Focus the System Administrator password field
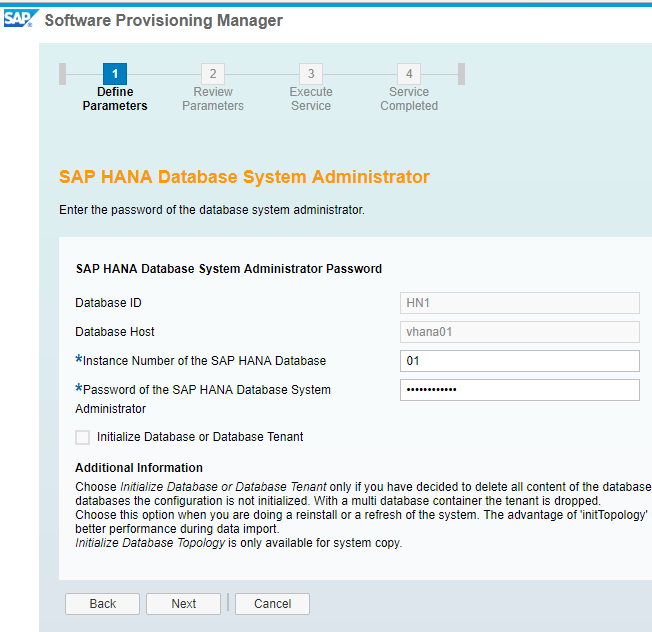This screenshot has height=632, width=652. (520, 390)
